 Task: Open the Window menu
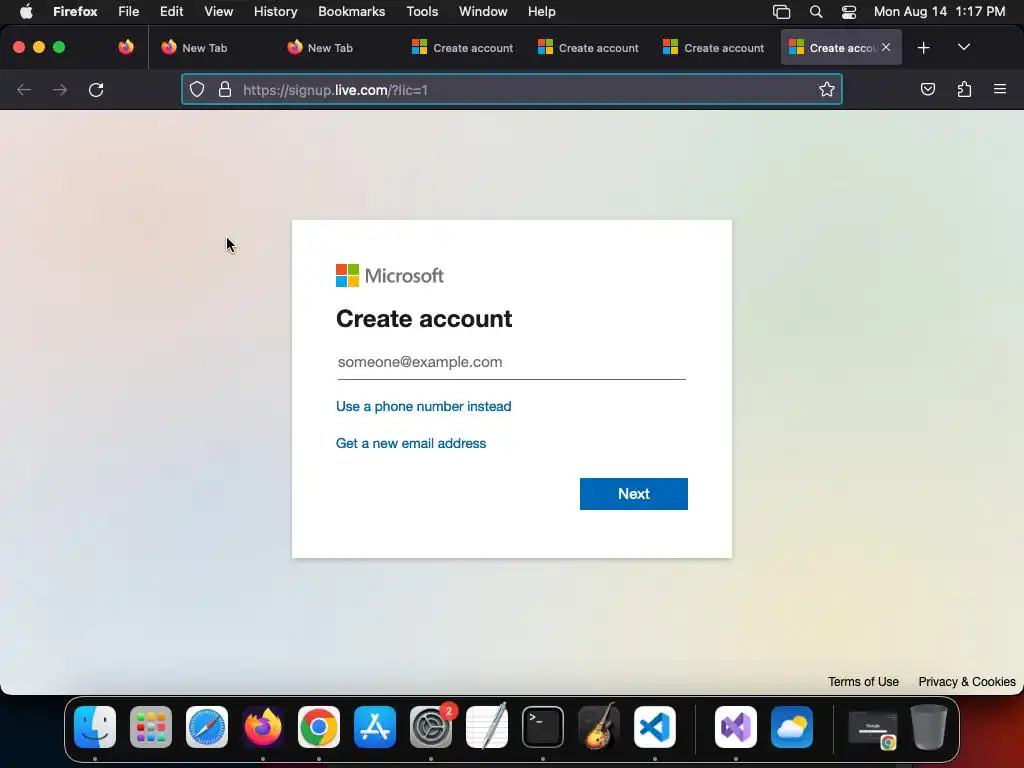483,11
